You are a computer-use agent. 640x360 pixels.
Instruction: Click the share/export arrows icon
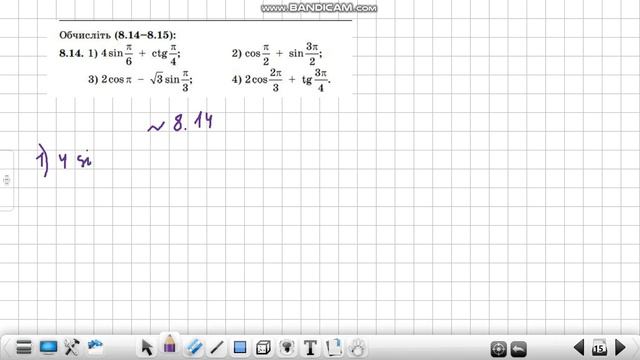pyautogui.click(x=95, y=347)
